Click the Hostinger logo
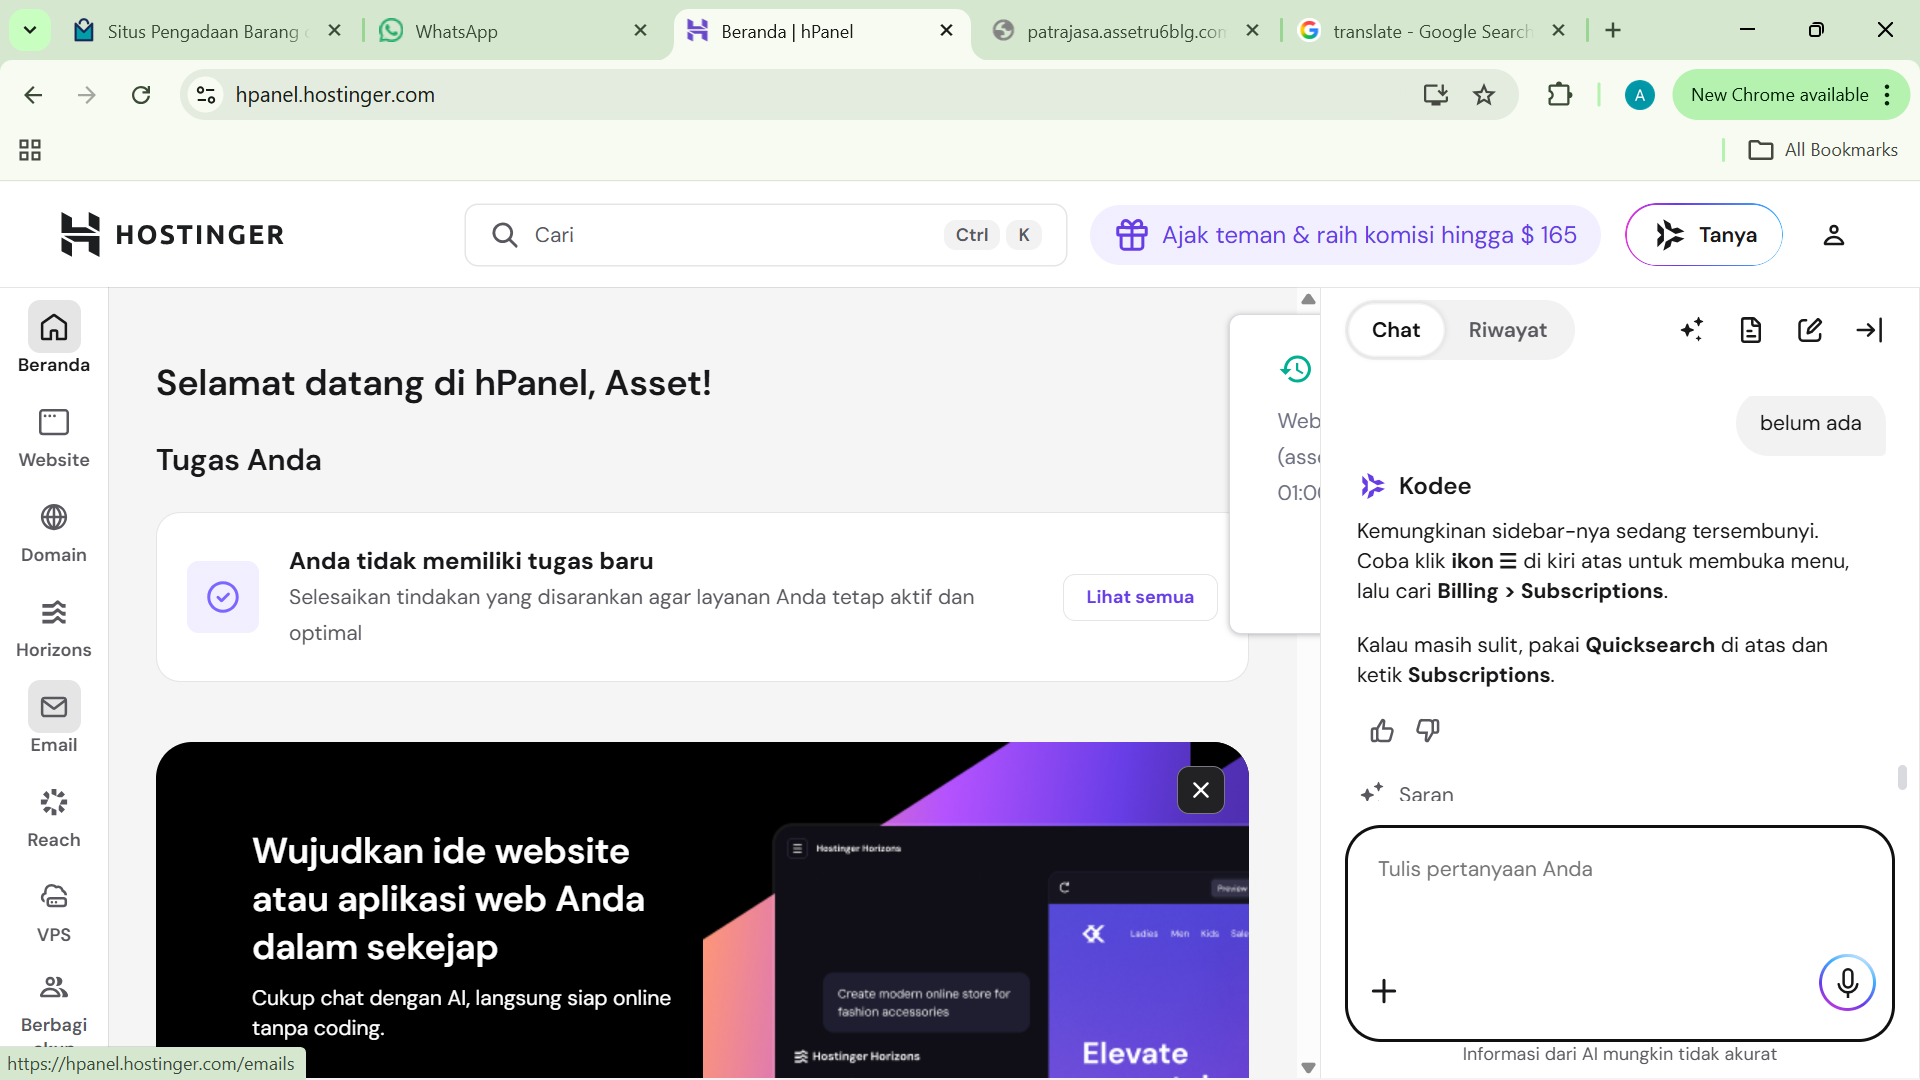This screenshot has width=1920, height=1080. coord(172,235)
